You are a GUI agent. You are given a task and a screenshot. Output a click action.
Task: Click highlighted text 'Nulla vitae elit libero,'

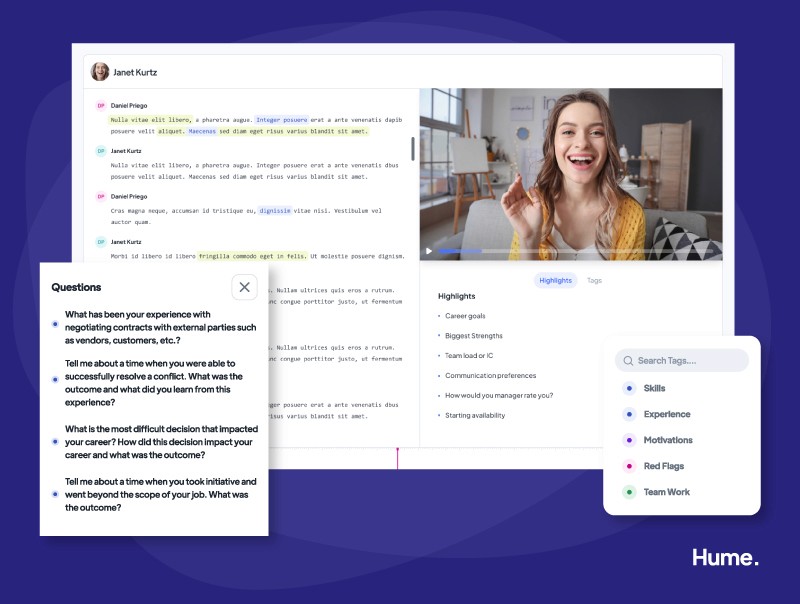[x=151, y=120]
